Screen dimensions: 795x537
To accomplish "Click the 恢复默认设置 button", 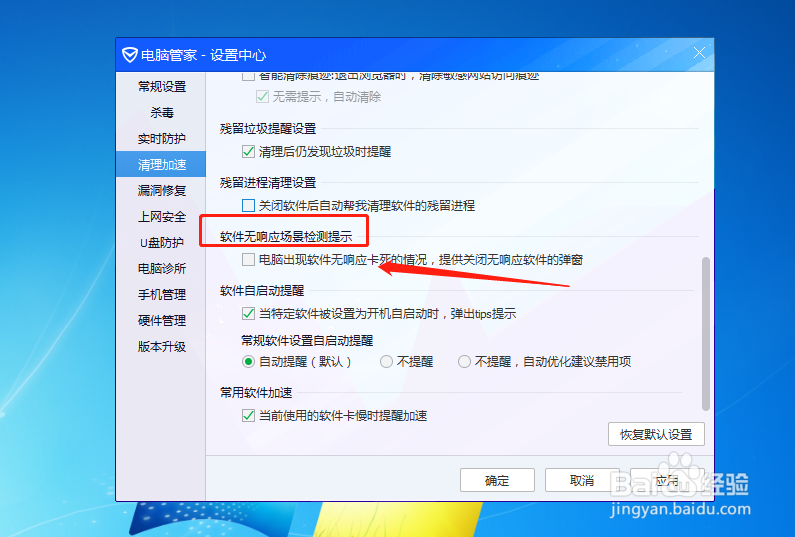I will pos(656,434).
